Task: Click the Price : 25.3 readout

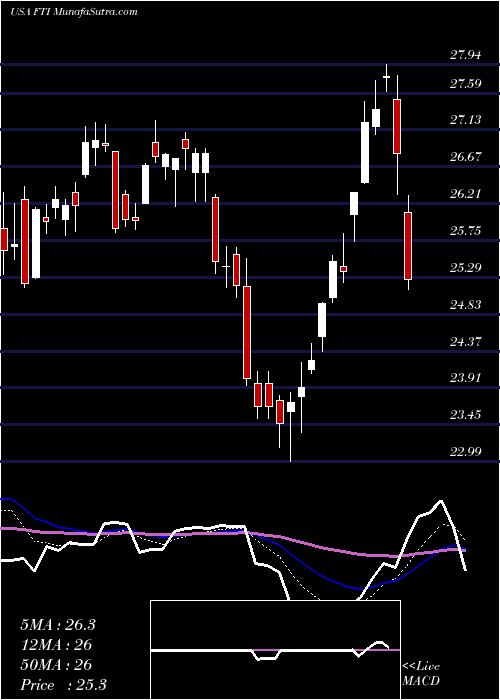Action: (63, 685)
